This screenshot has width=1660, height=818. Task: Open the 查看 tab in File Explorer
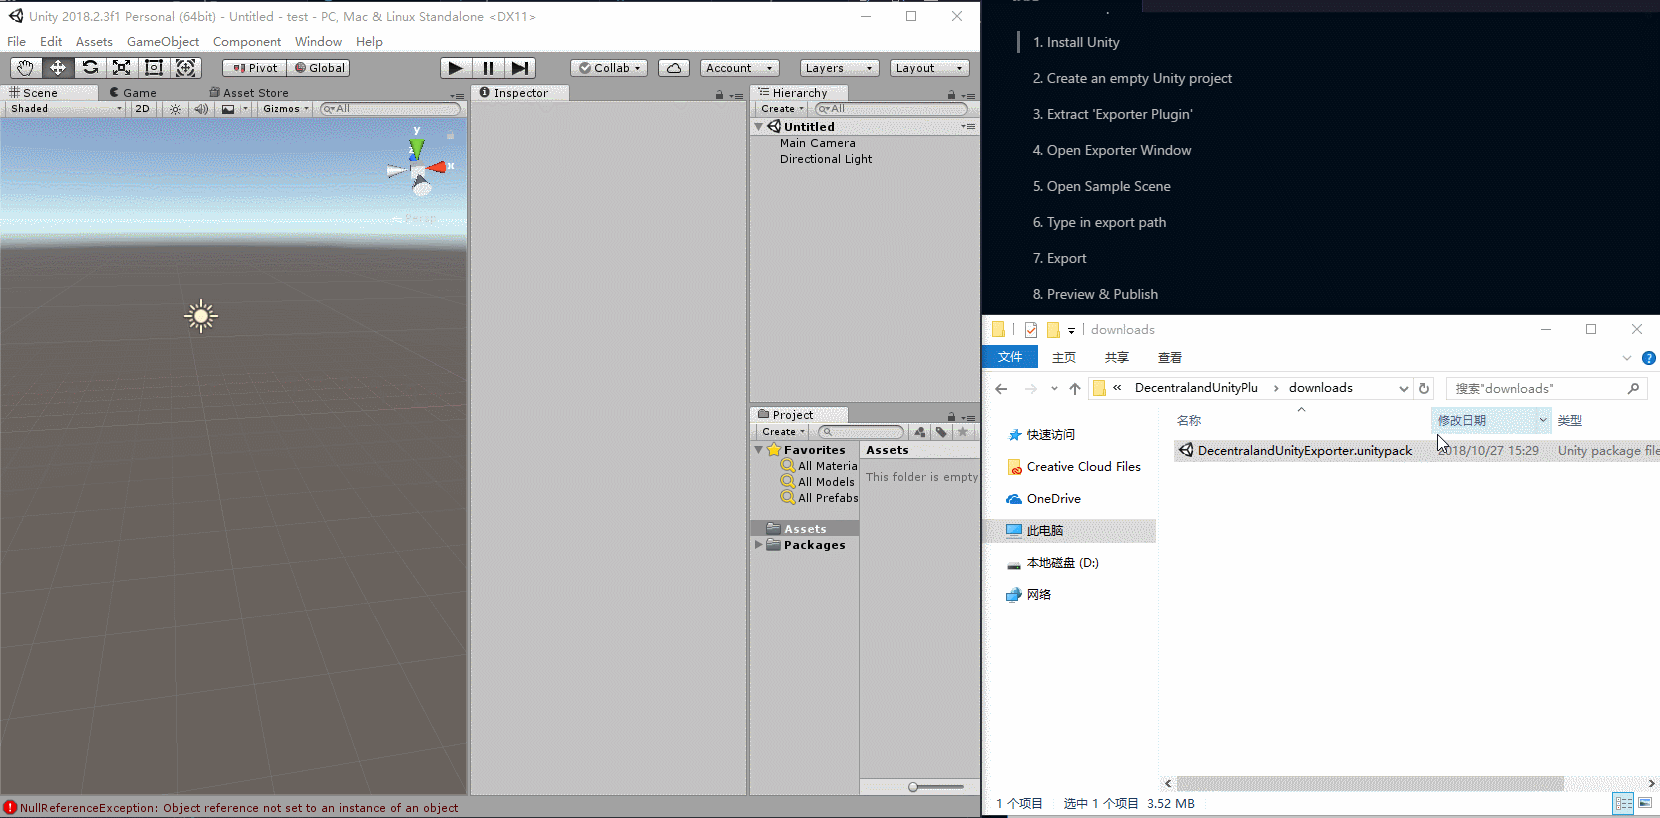coord(1170,357)
